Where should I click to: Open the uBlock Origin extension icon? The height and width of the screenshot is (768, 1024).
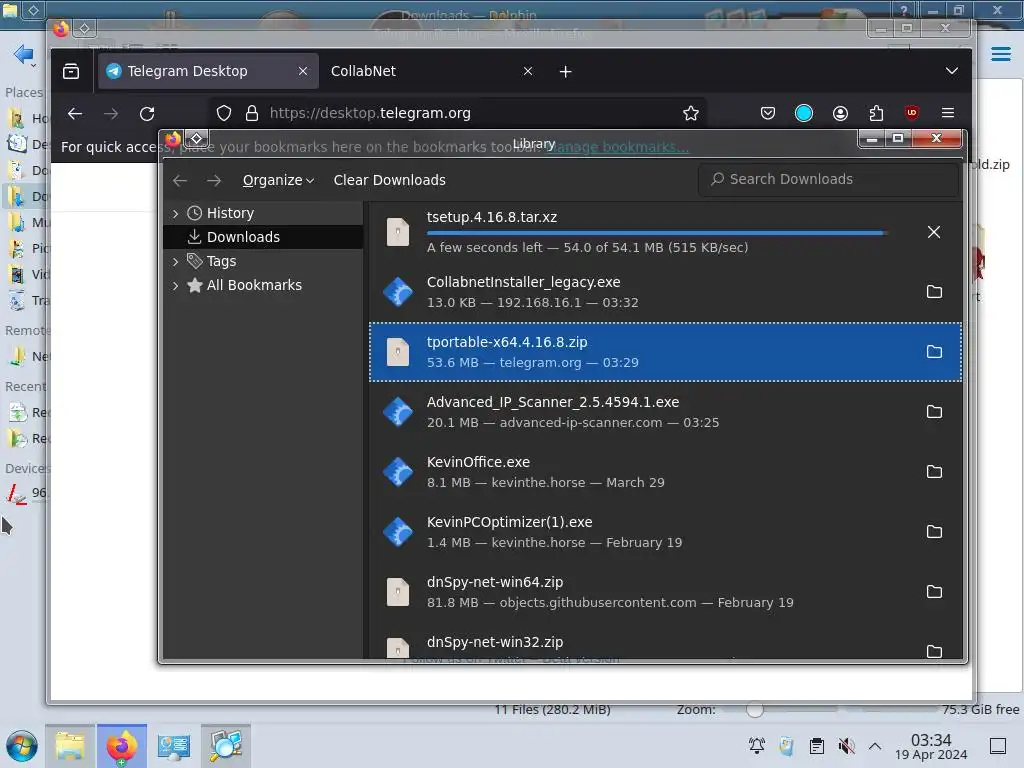912,113
